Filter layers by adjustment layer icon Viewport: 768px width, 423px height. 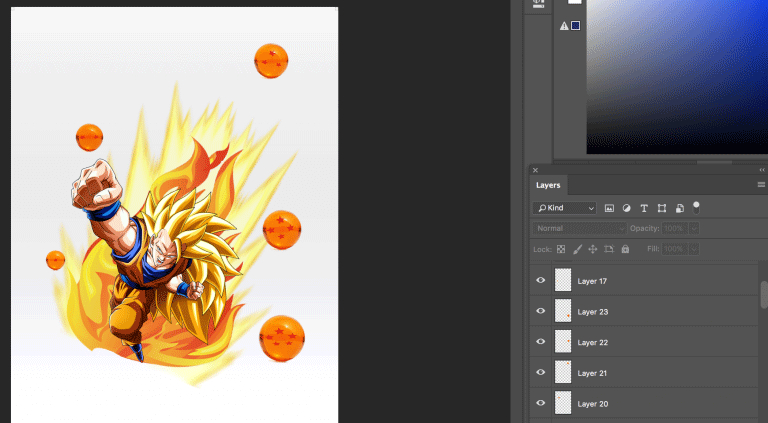click(626, 208)
